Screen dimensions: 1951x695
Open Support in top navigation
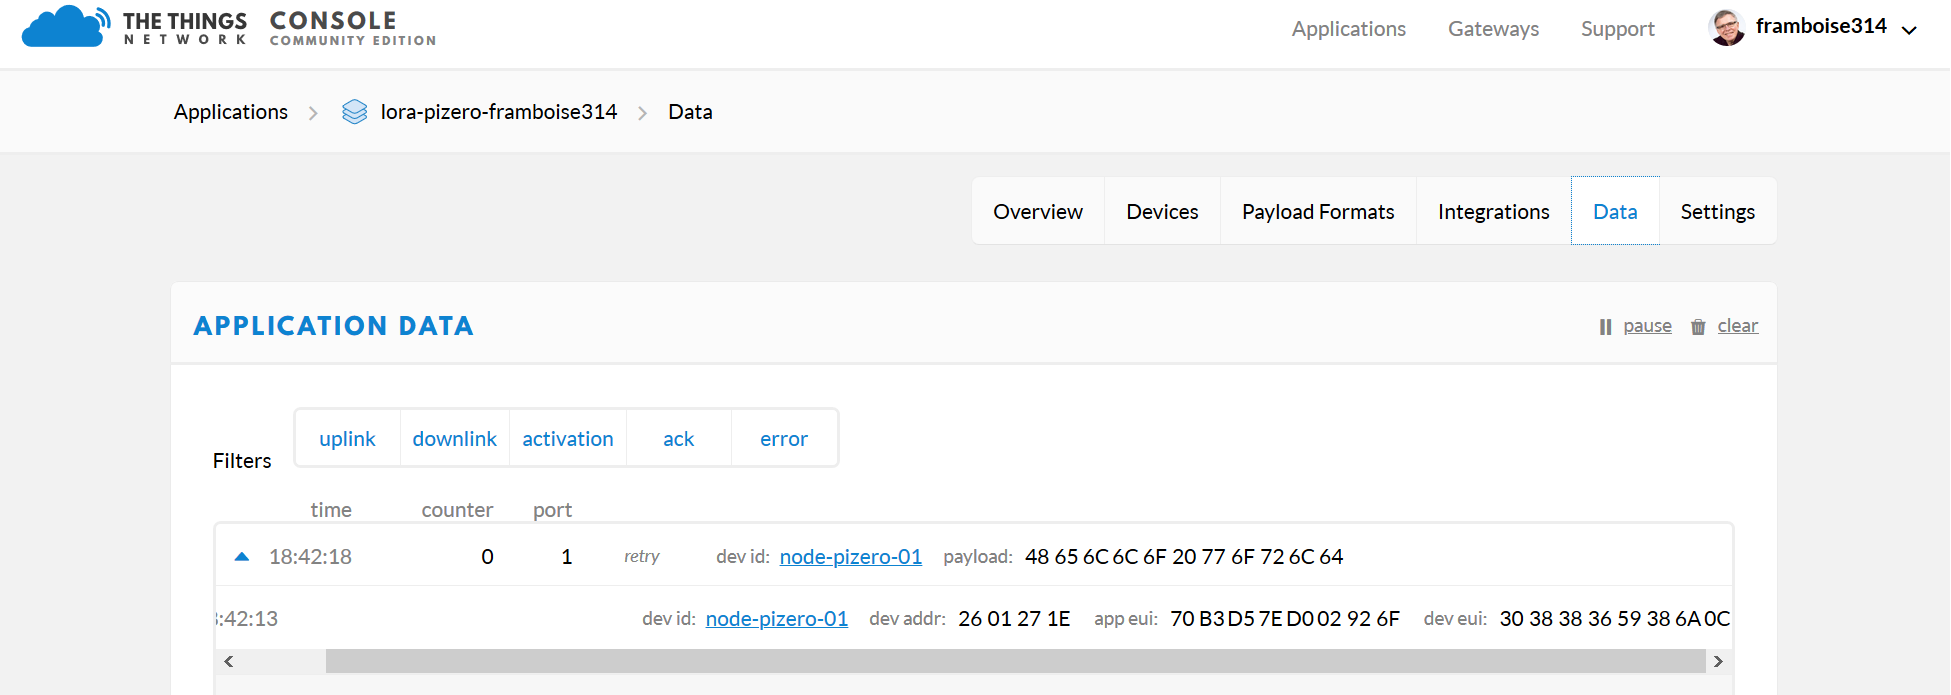coord(1618,29)
